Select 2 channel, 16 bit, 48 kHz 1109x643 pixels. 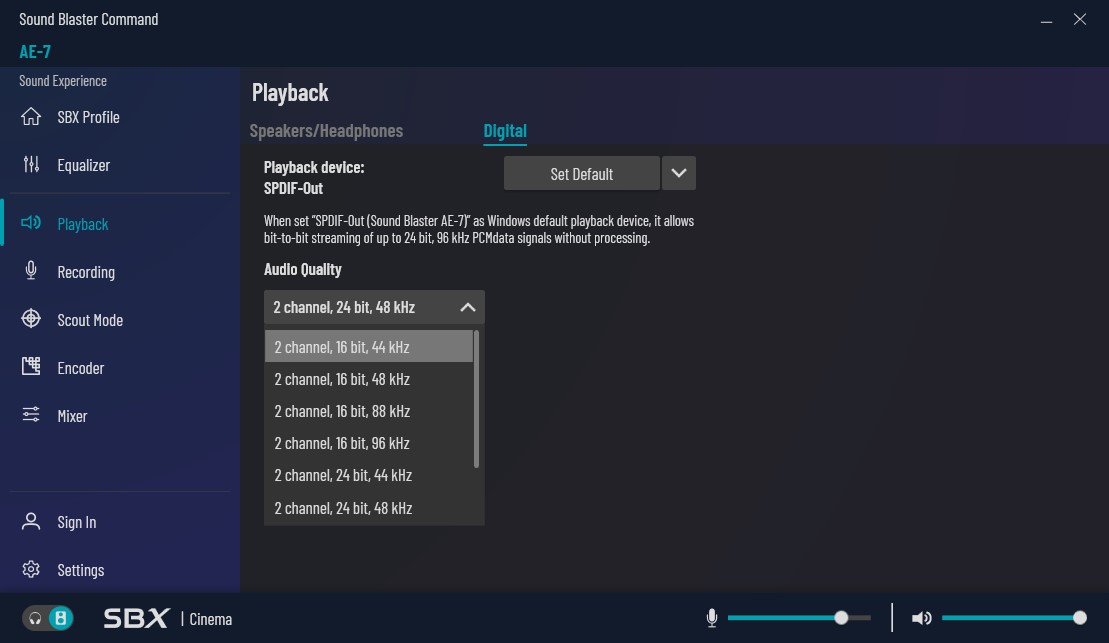[368, 378]
